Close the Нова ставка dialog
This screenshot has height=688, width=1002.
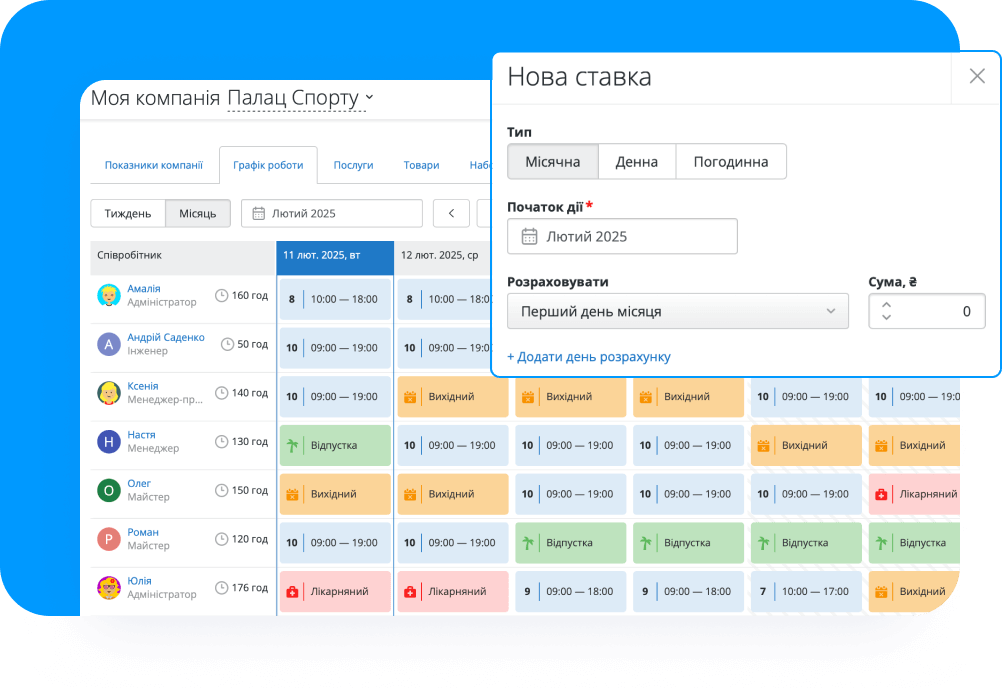click(x=976, y=77)
